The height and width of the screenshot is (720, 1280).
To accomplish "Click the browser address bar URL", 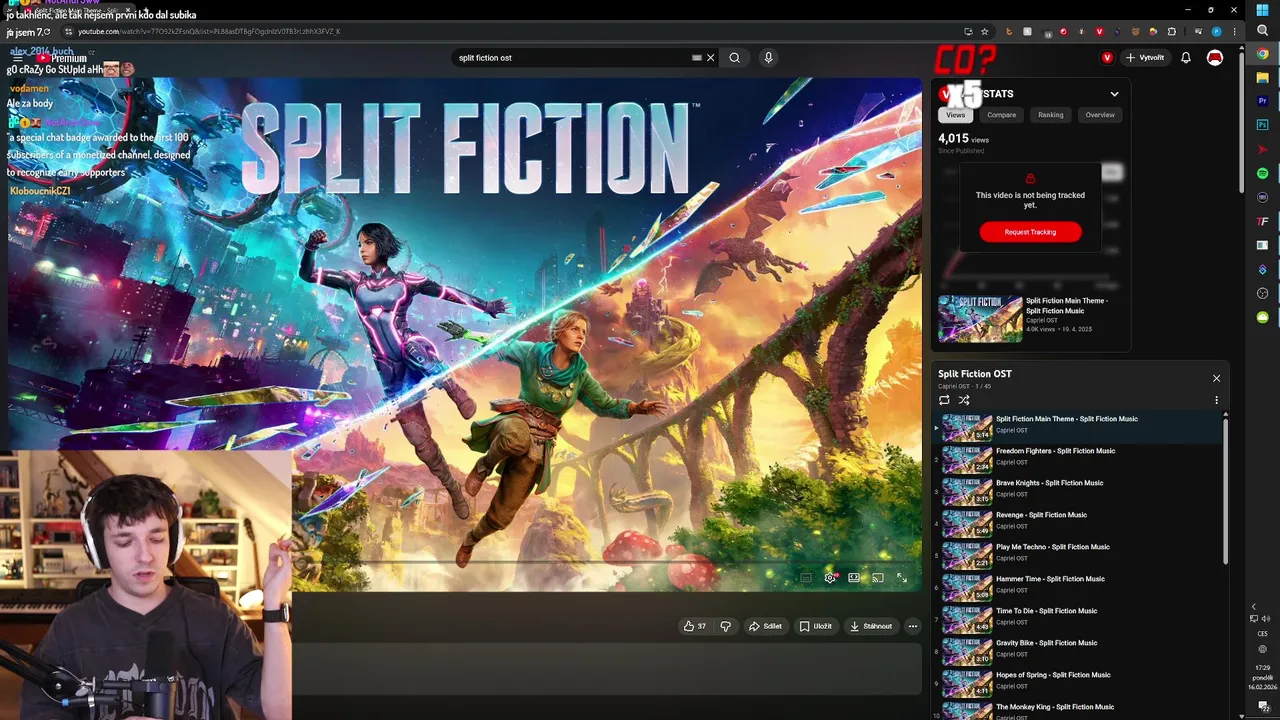I will pyautogui.click(x=209, y=32).
